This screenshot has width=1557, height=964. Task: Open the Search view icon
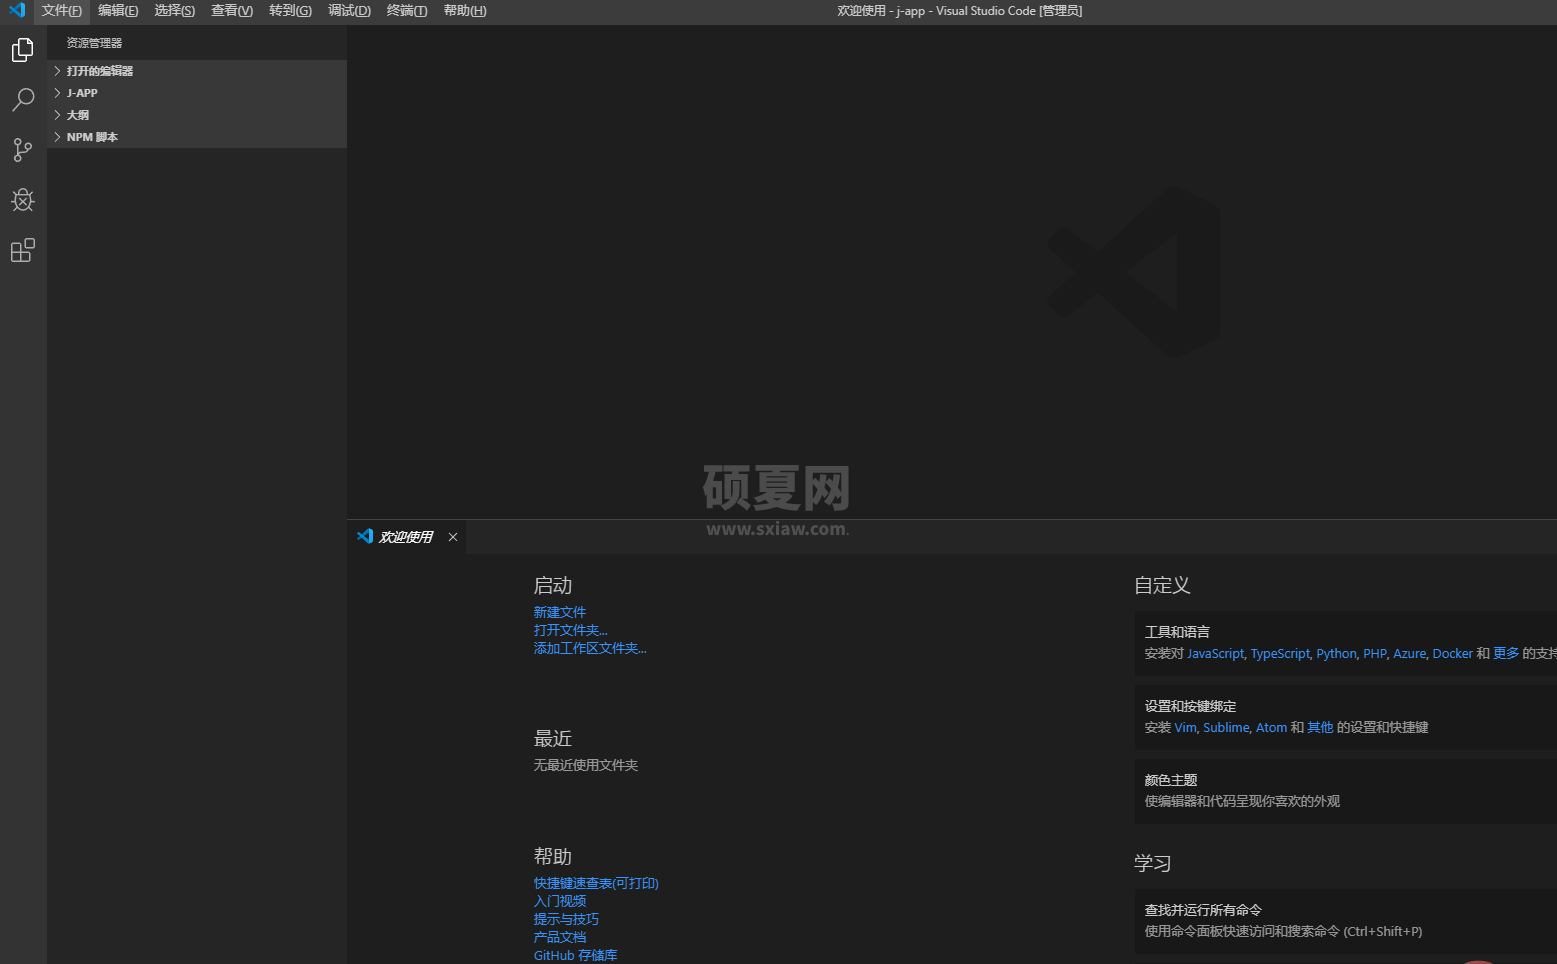click(x=23, y=100)
